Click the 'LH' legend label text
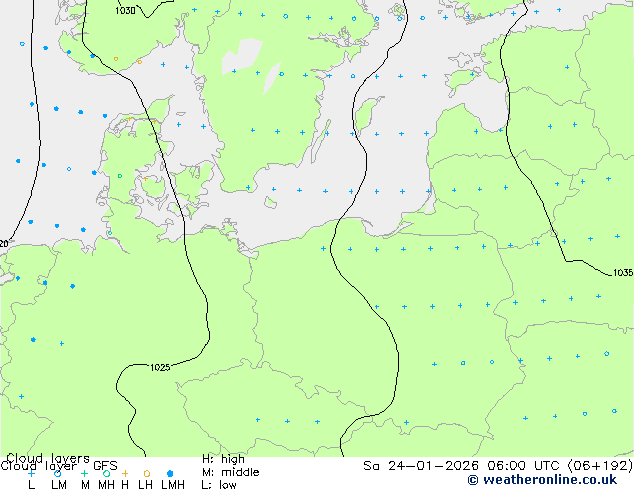This screenshot has width=634, height=490. coord(145,485)
